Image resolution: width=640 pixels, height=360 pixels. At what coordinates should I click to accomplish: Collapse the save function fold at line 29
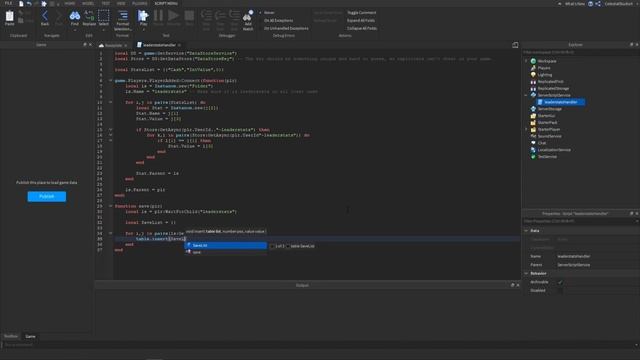pos(110,206)
